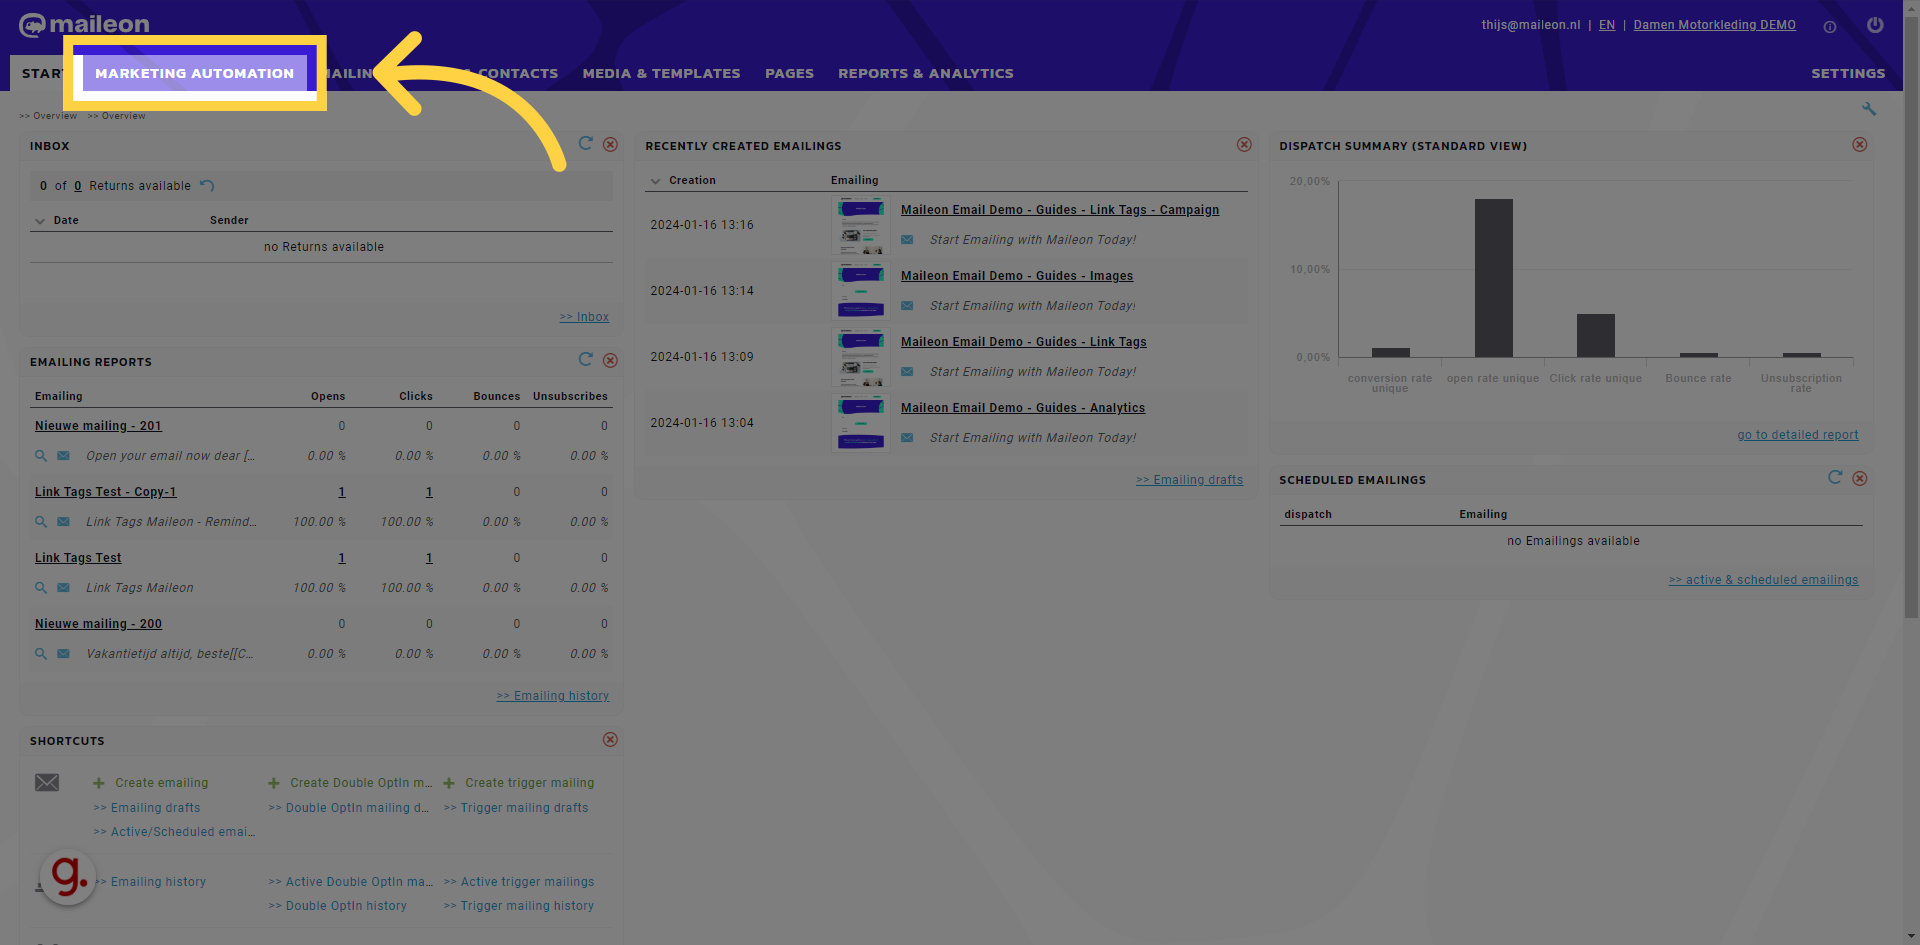Open the Nieuwe mailing - 200 report
This screenshot has width=1920, height=945.
pos(98,624)
